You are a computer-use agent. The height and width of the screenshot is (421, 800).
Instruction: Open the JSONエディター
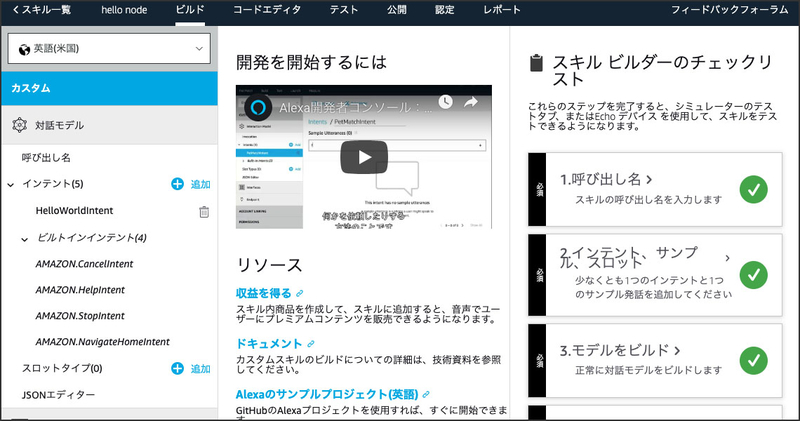58,394
